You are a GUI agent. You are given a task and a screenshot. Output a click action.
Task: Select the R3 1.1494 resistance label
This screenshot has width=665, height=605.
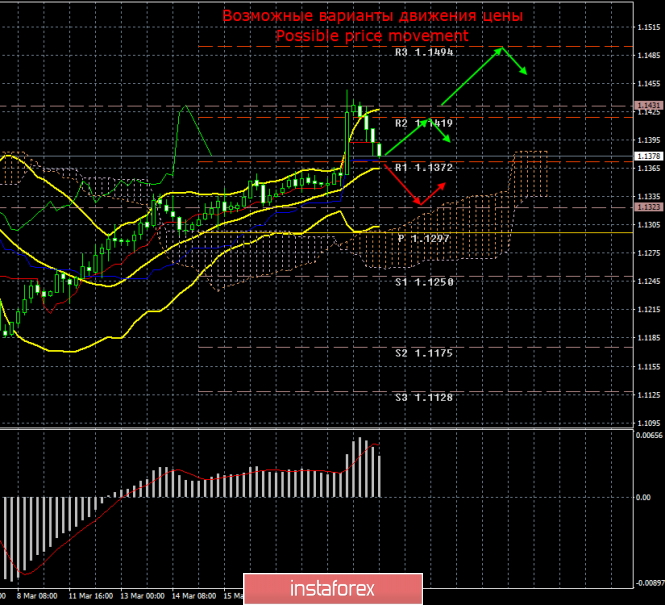tap(424, 52)
